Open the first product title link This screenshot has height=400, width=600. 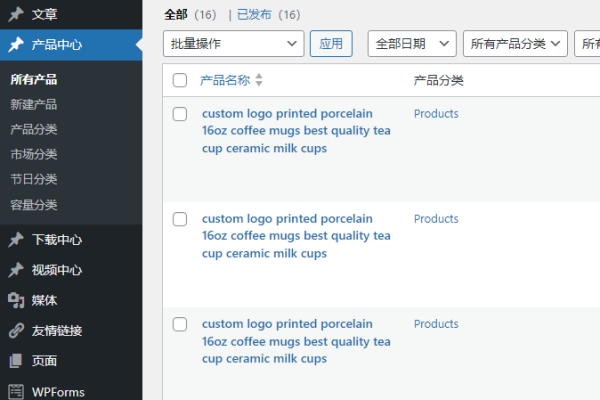click(295, 131)
